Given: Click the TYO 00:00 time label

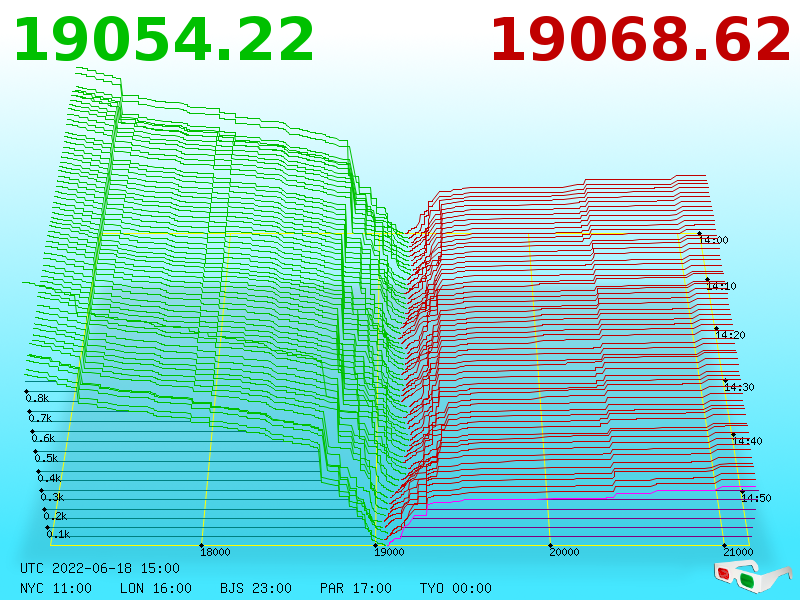Looking at the screenshot, I should (x=456, y=588).
